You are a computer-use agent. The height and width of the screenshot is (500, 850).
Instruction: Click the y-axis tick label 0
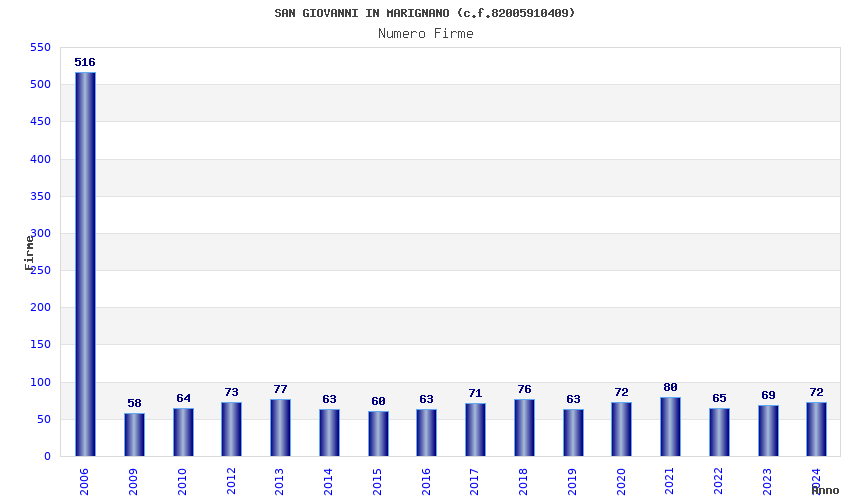point(48,457)
